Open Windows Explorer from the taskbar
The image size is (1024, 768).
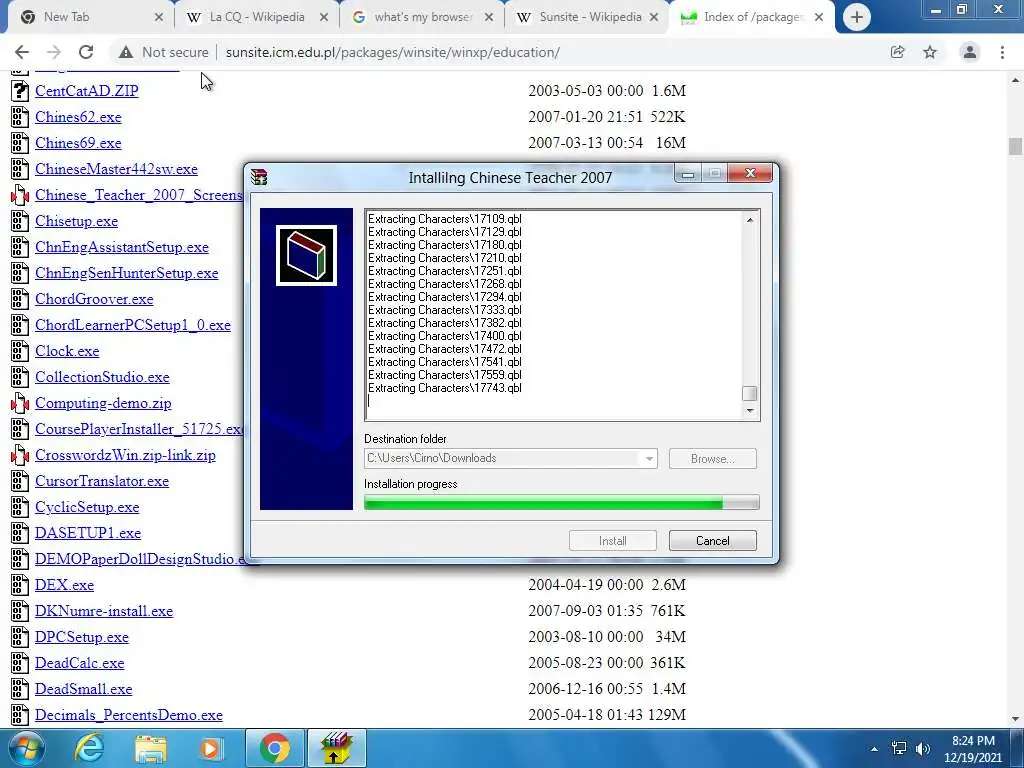pos(151,748)
